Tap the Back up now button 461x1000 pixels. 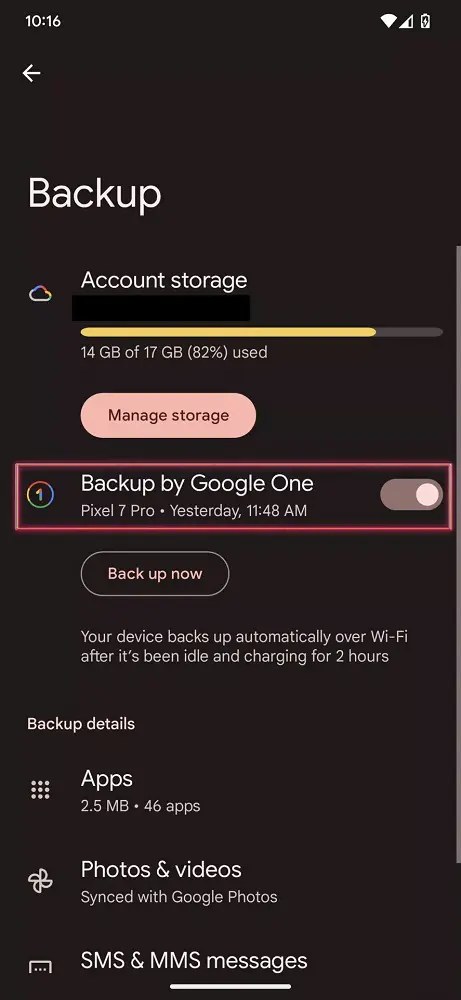coord(155,573)
